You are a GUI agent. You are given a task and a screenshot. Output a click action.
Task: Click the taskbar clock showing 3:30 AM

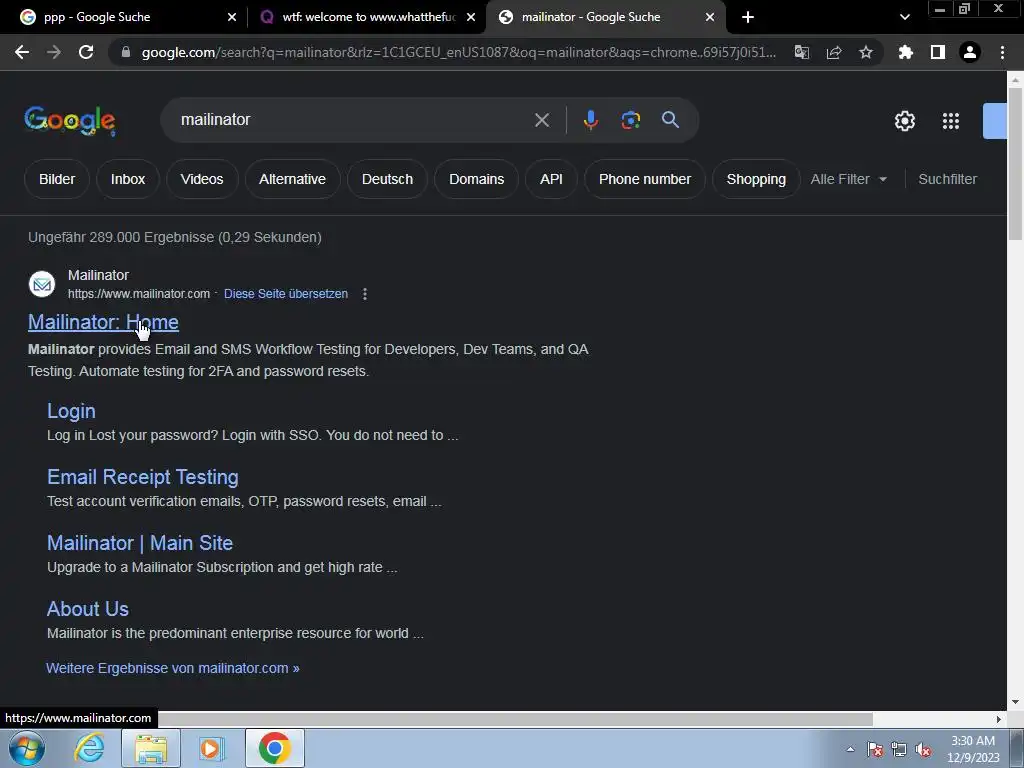pyautogui.click(x=973, y=749)
